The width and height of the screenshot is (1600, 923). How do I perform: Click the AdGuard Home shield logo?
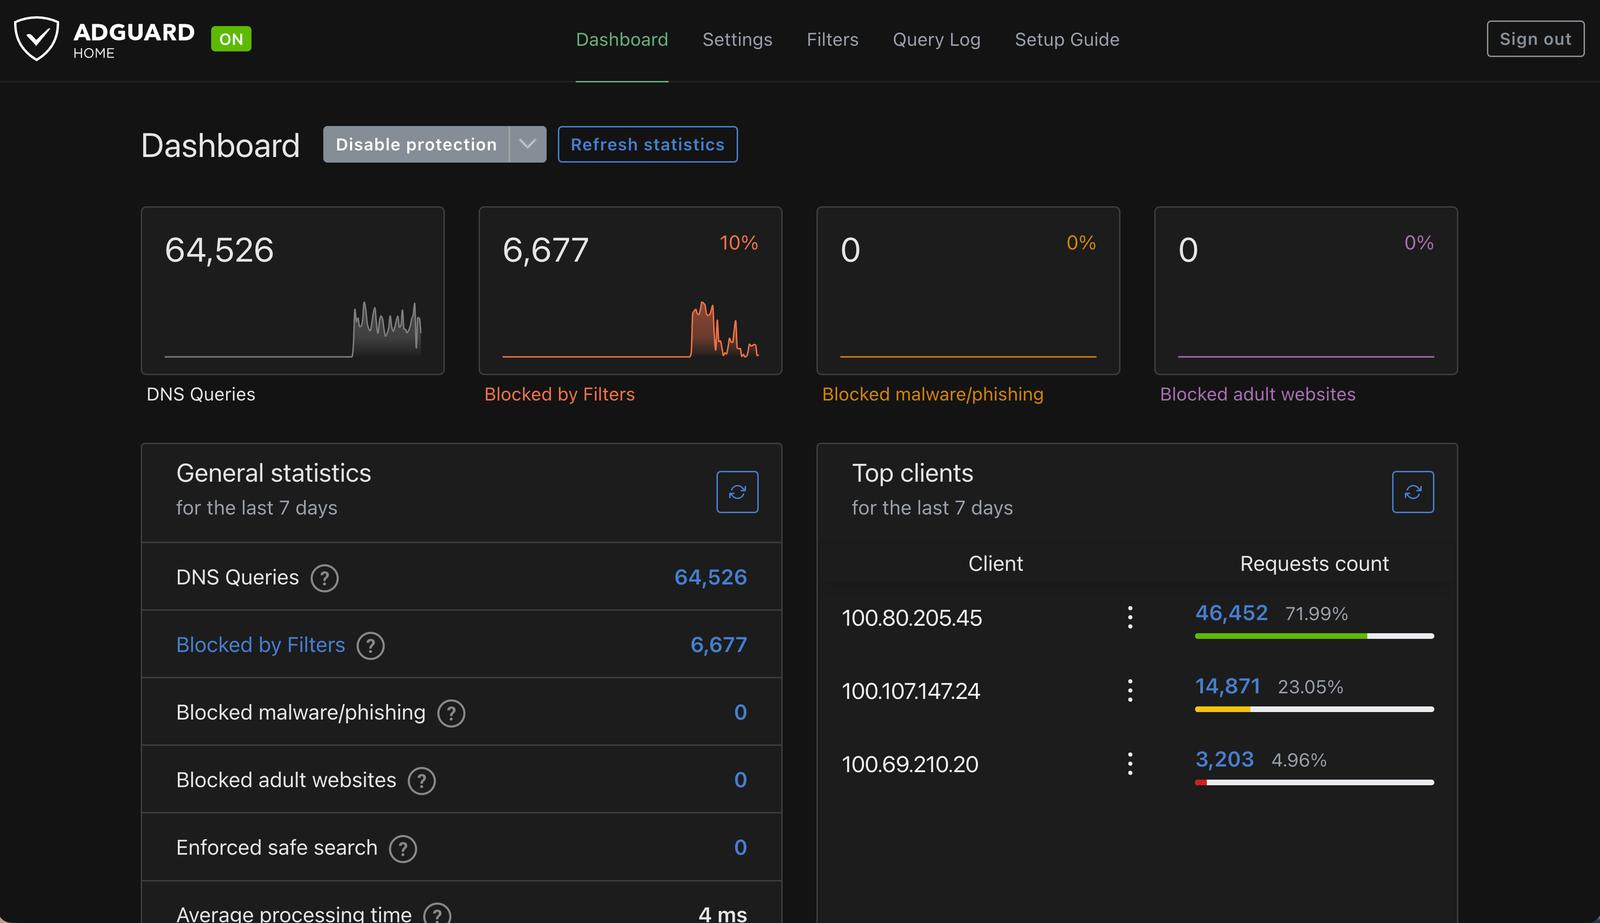click(x=37, y=39)
